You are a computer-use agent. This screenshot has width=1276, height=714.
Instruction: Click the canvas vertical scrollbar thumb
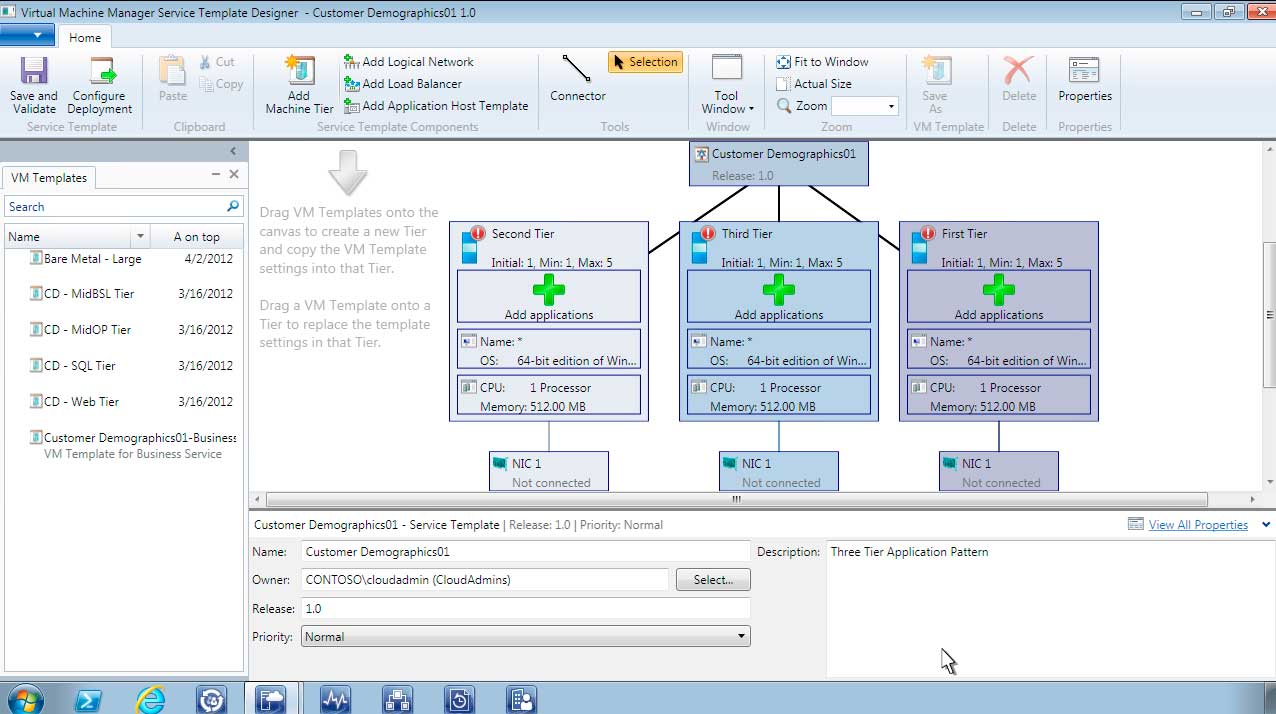pyautogui.click(x=1270, y=315)
